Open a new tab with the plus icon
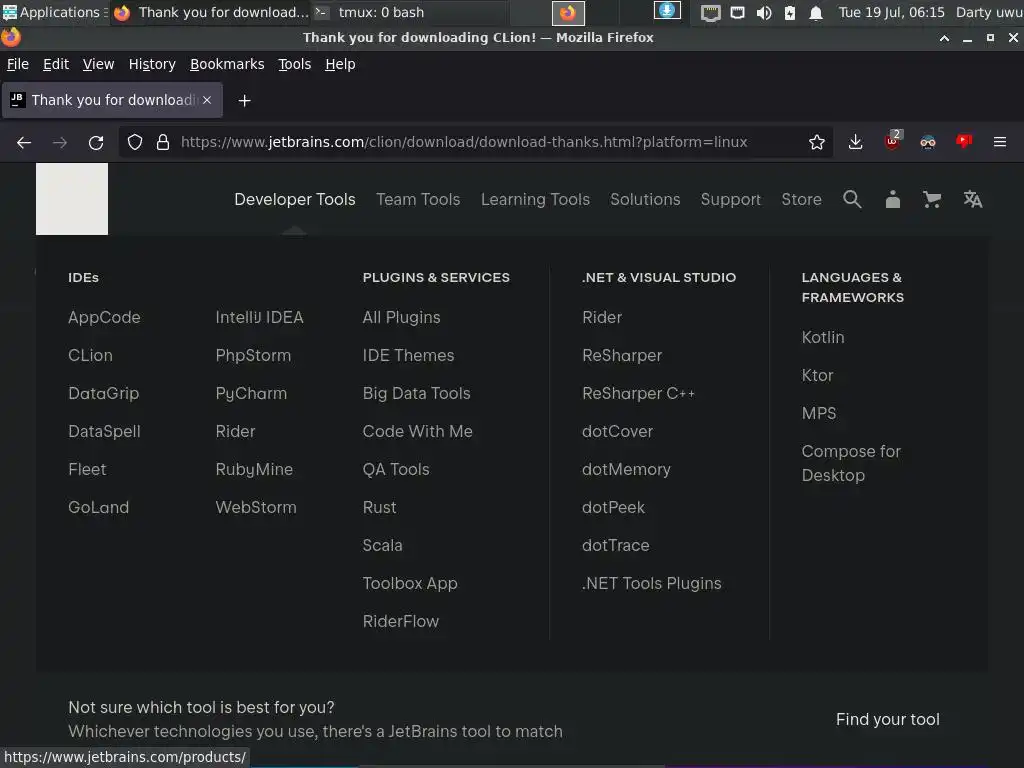 [x=244, y=101]
